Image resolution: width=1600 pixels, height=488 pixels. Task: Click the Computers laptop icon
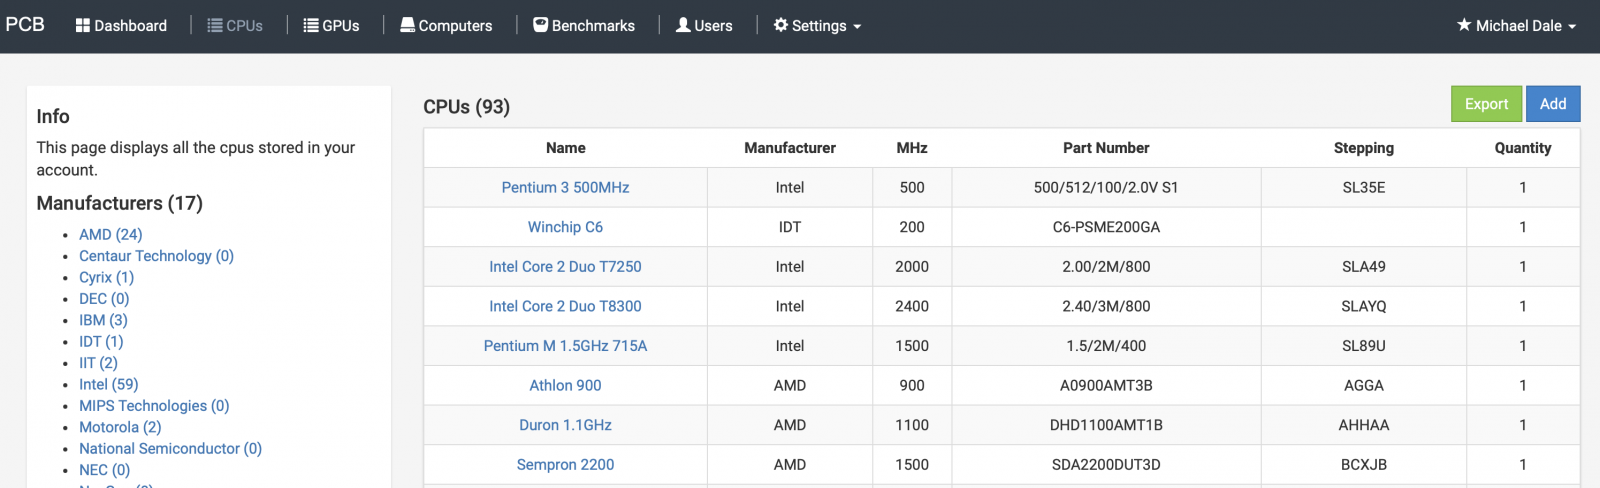click(408, 26)
